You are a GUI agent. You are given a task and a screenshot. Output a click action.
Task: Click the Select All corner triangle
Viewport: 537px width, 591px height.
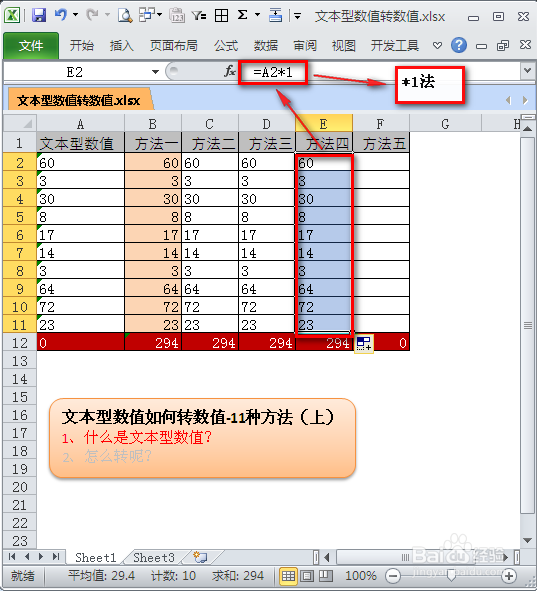click(20, 123)
